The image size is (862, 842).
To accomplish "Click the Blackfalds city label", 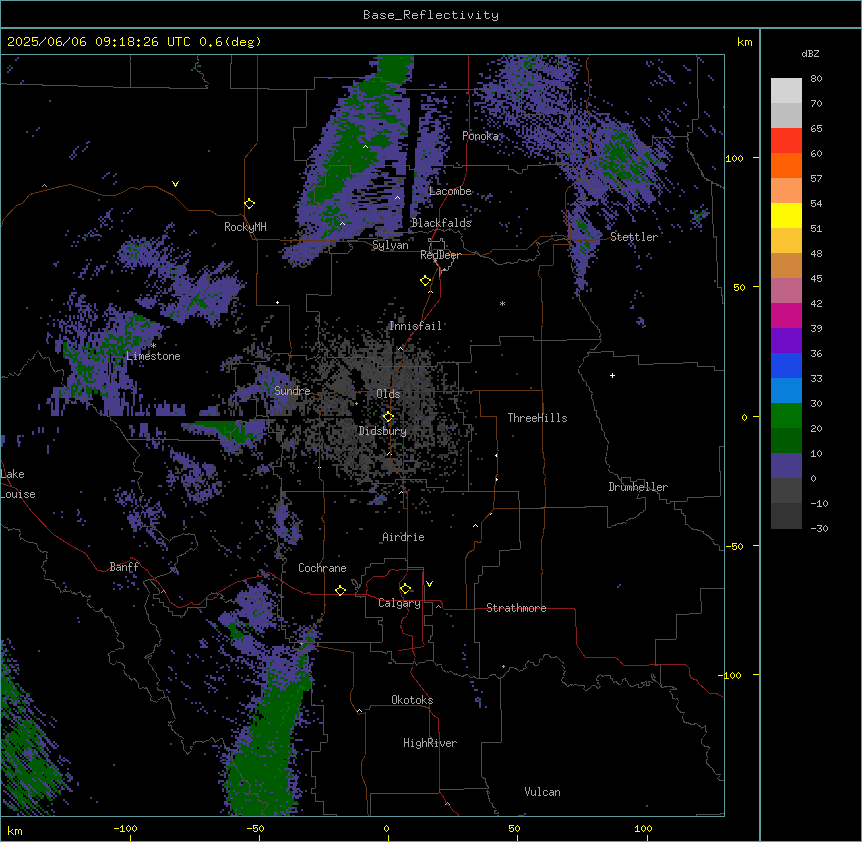I will point(441,223).
